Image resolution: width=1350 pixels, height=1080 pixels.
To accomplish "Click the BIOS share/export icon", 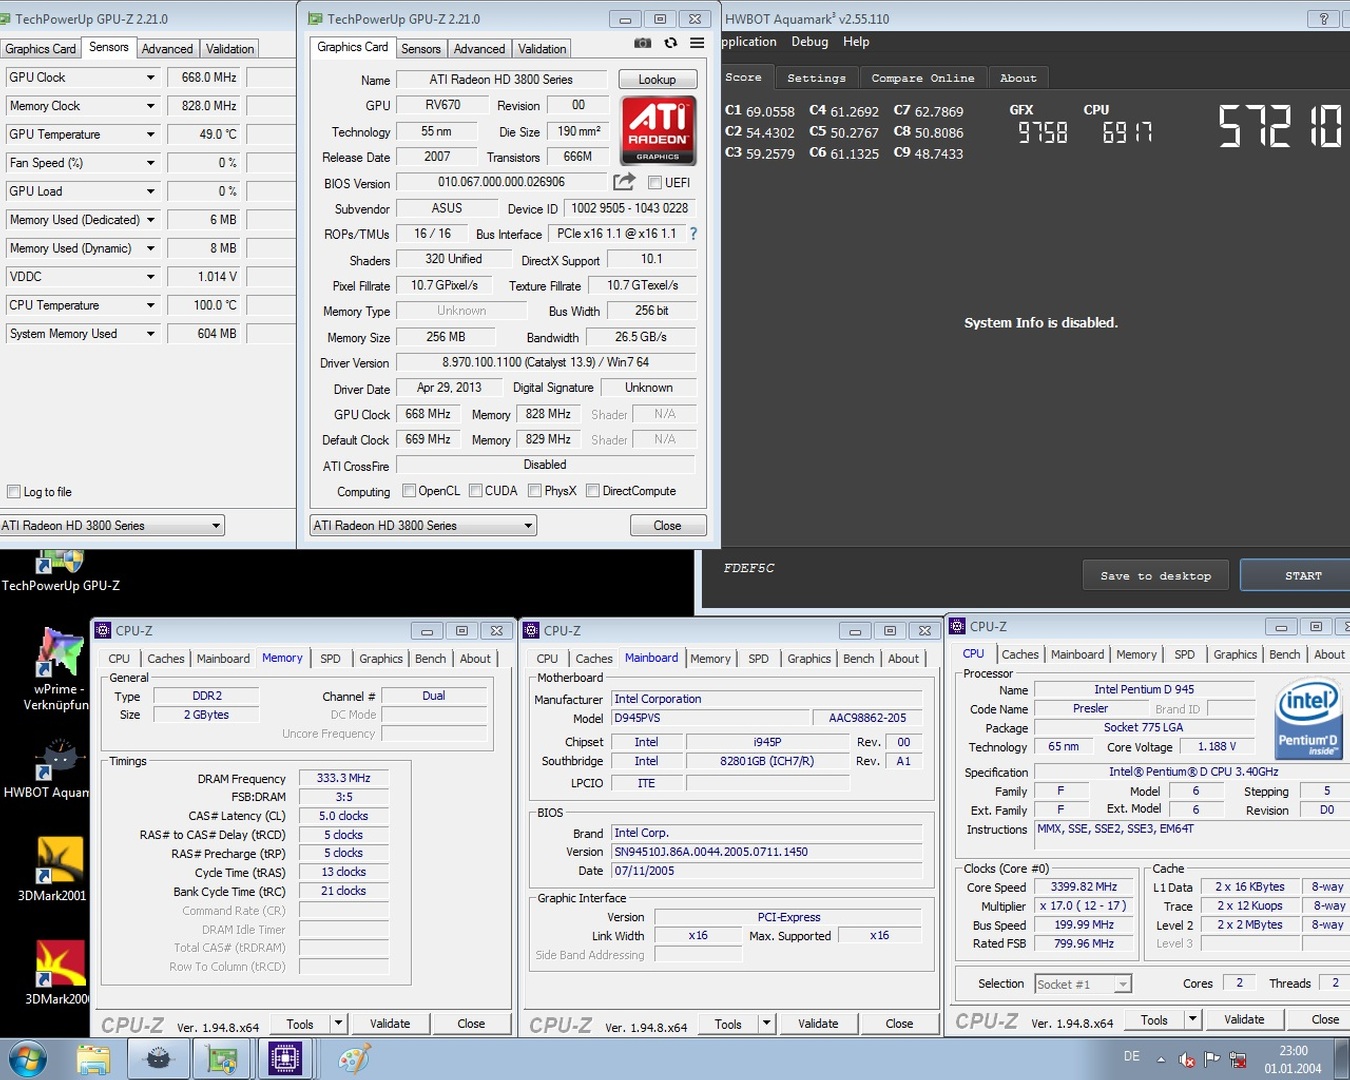I will tap(624, 181).
